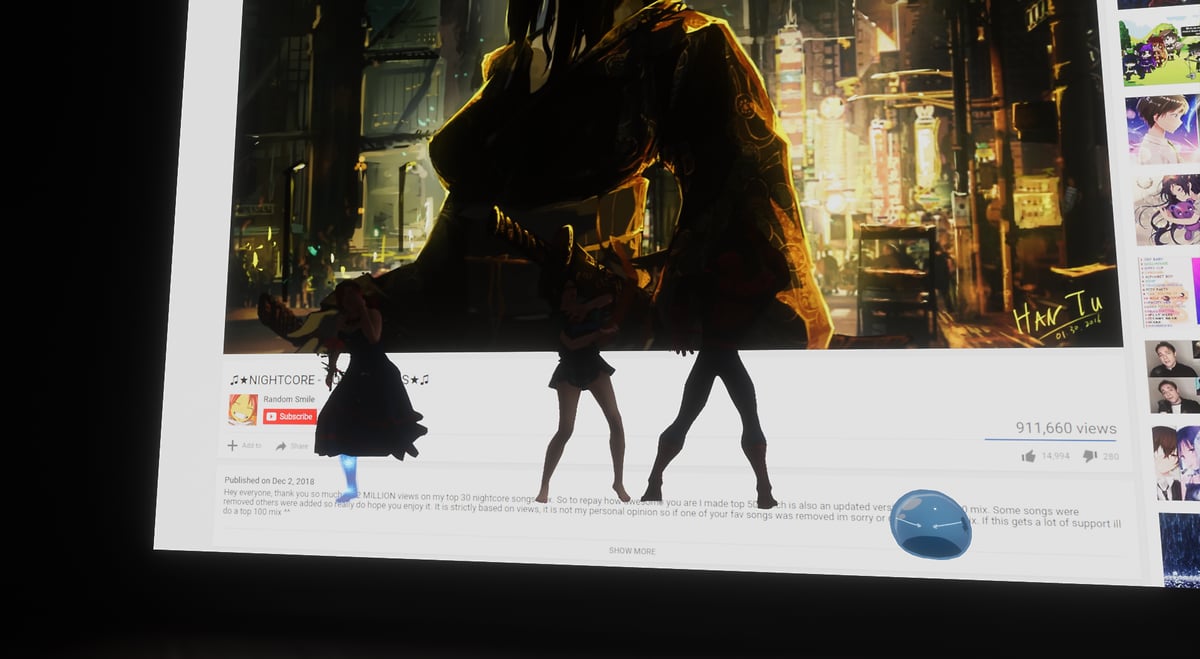Open the thumbnail with two men's faces
Screen dimensions: 1200x659
tap(1172, 376)
